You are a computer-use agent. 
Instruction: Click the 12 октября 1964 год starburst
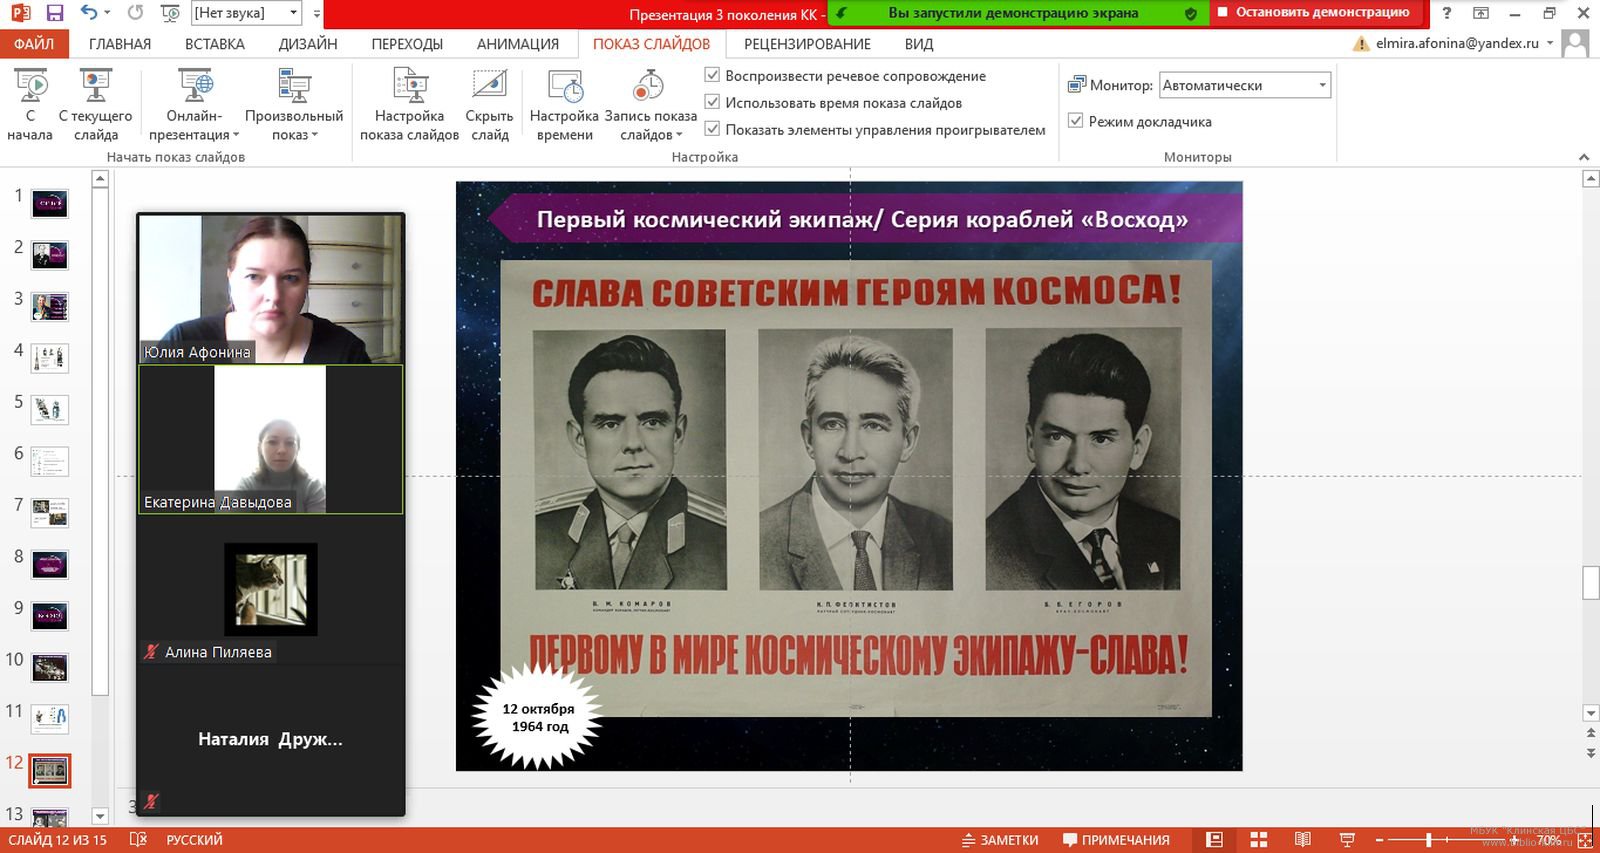pyautogui.click(x=538, y=718)
